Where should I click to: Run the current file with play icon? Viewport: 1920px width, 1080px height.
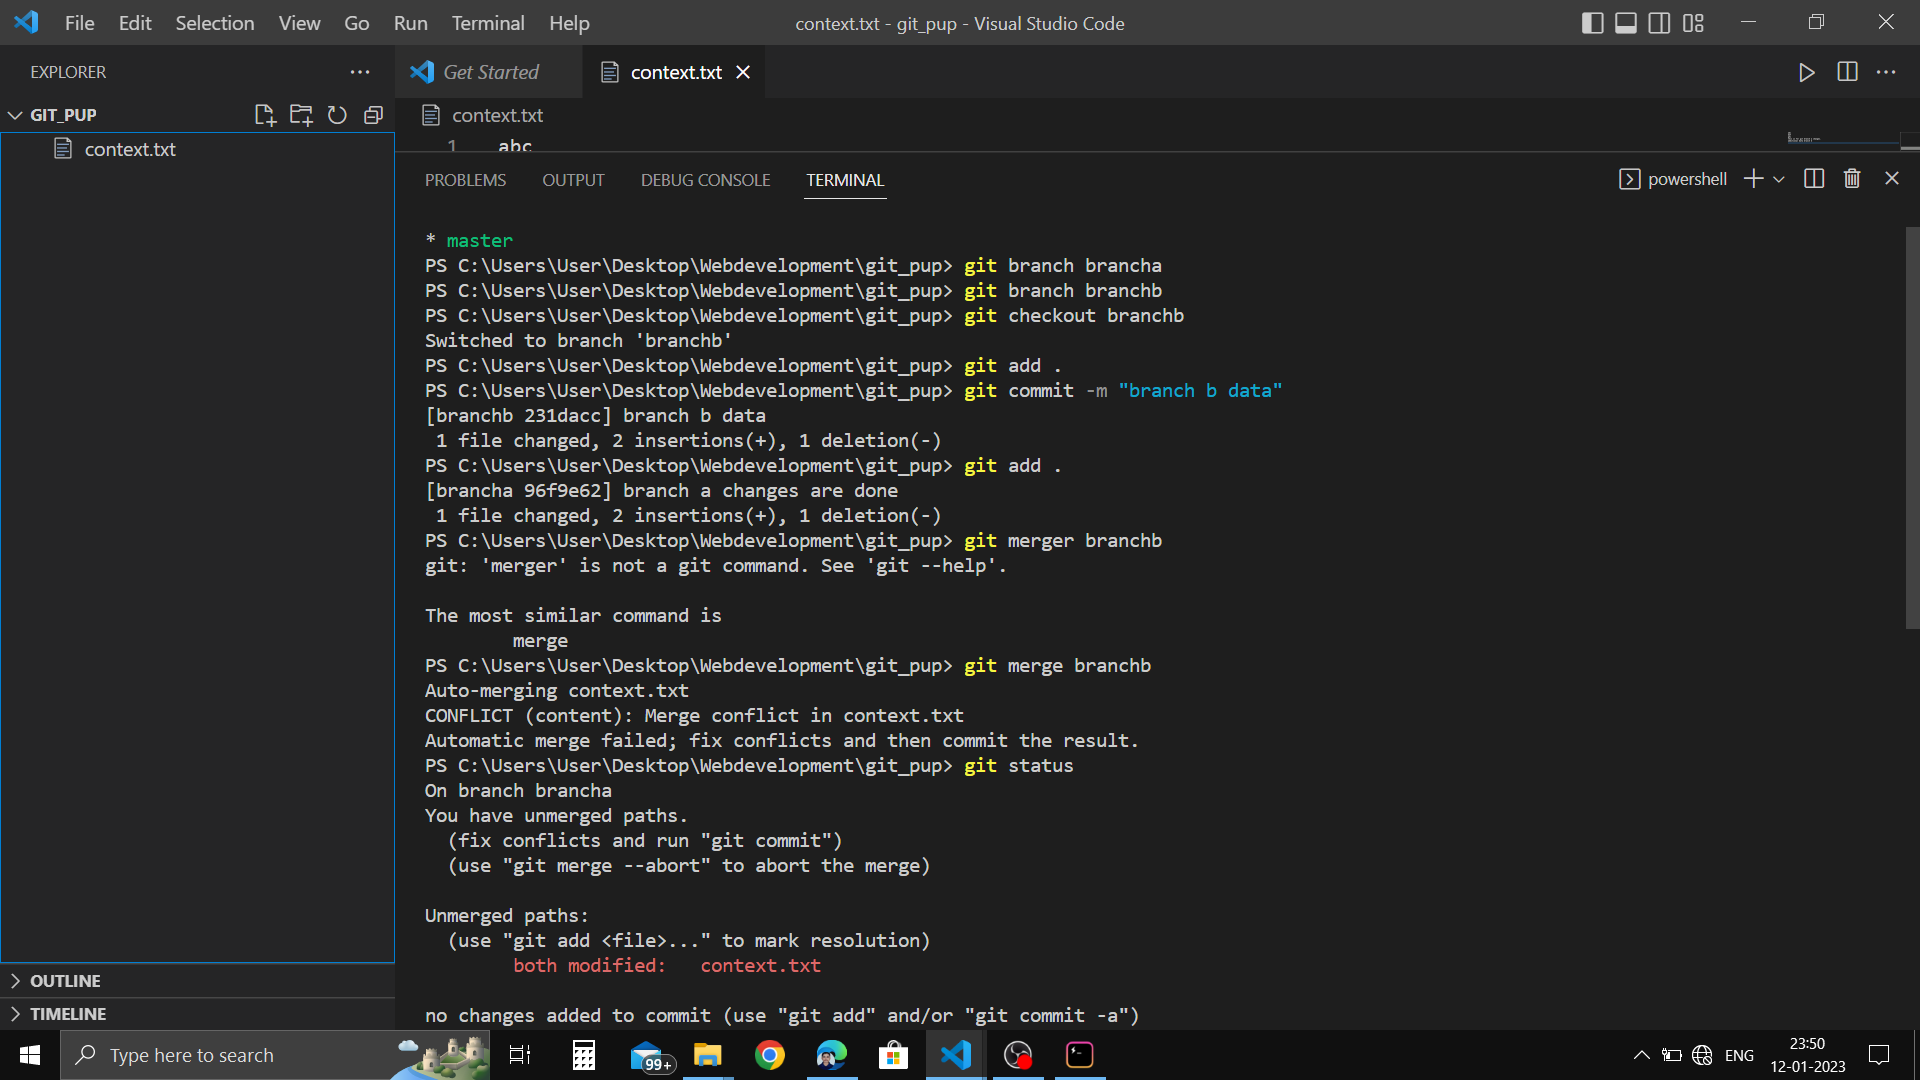[x=1806, y=72]
